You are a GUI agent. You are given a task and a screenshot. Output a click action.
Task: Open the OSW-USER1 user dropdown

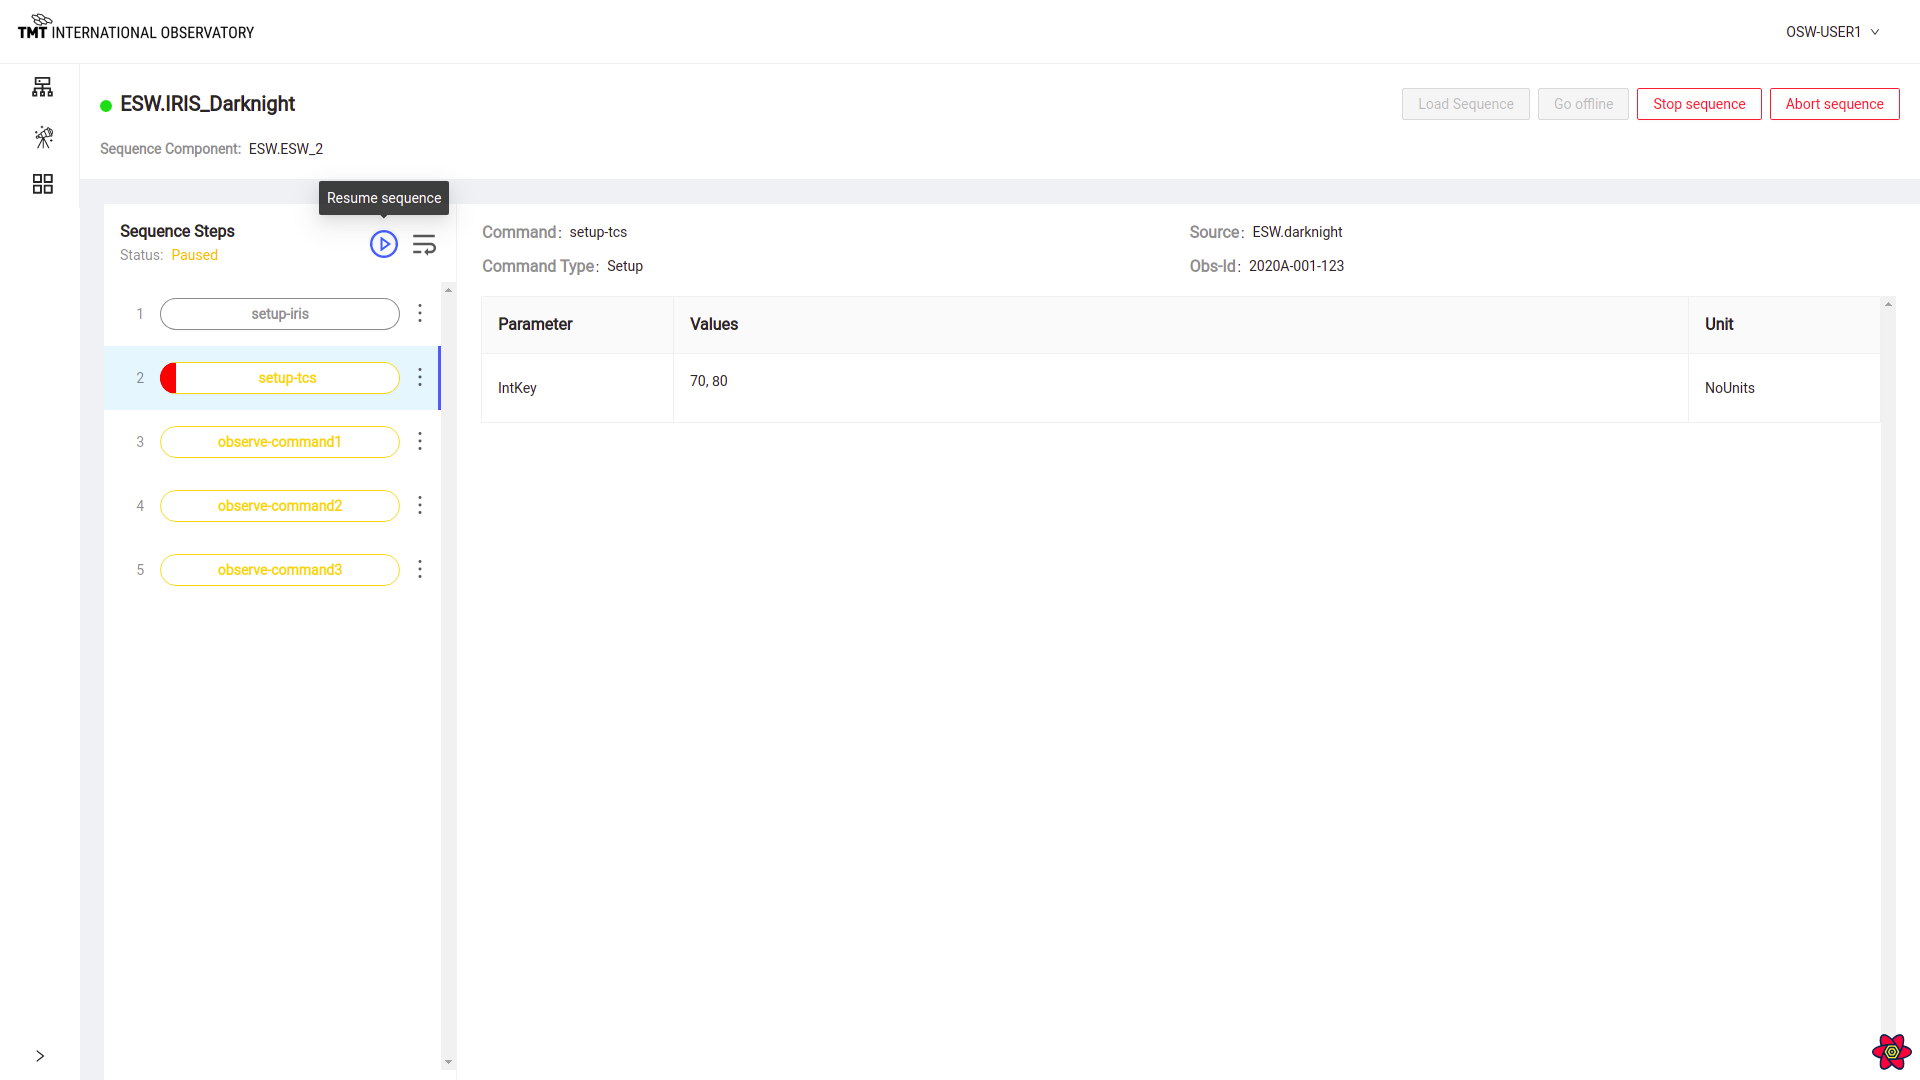point(1833,32)
